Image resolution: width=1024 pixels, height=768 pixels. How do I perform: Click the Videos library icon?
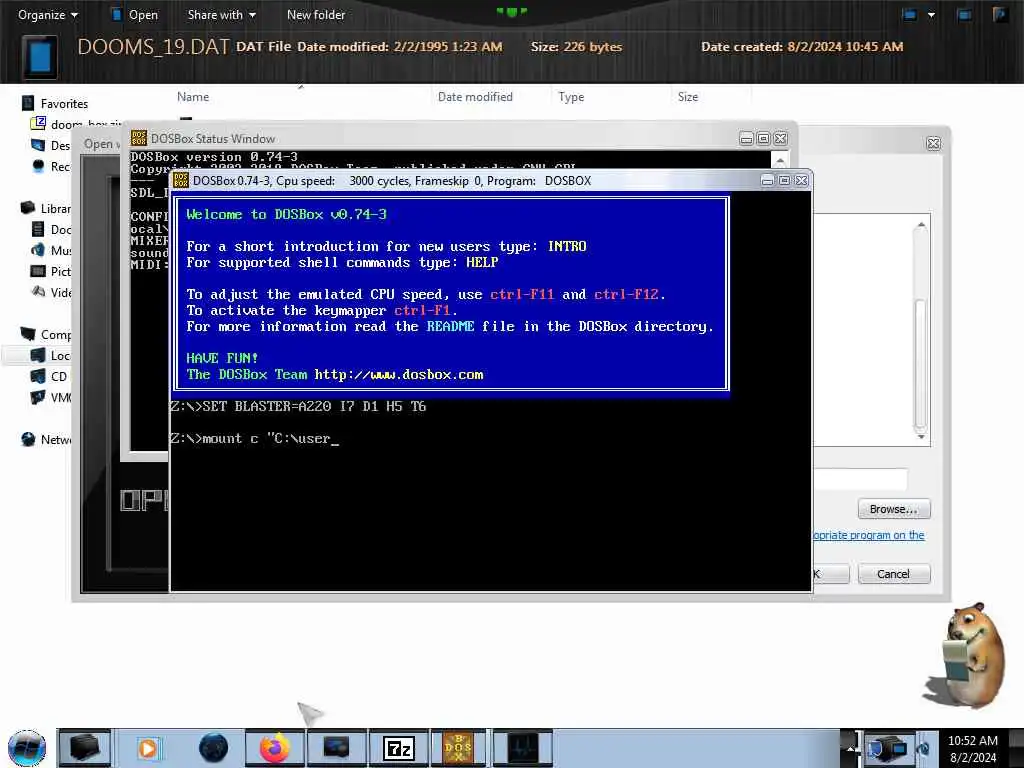tap(38, 292)
